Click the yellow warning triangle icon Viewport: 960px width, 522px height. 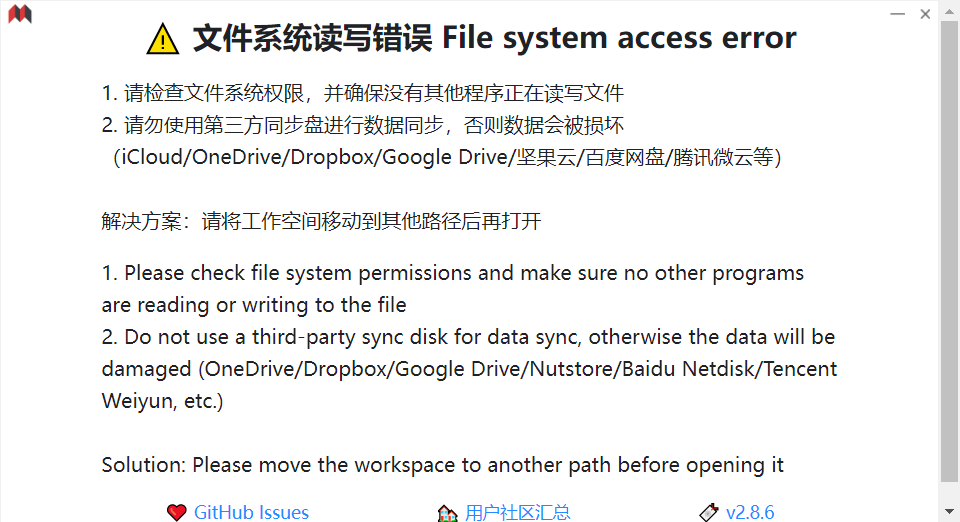[162, 39]
